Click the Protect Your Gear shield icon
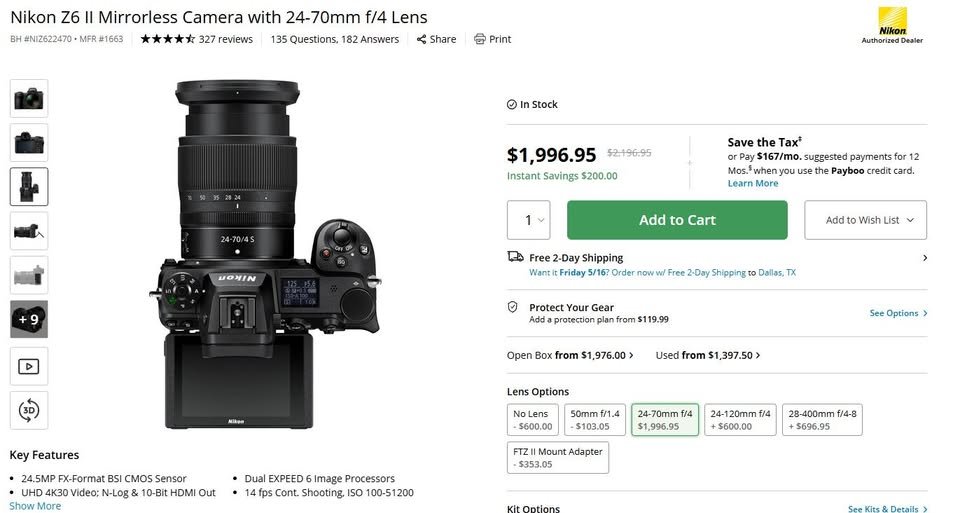The height and width of the screenshot is (513, 960). coord(513,307)
